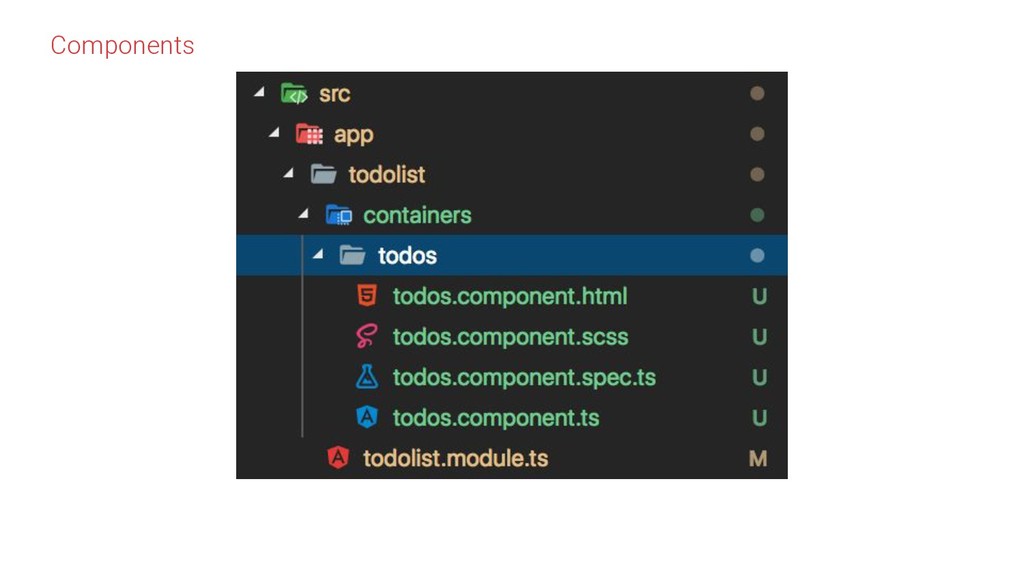The image size is (1024, 576).
Task: Click the Components slide heading
Action: click(x=122, y=45)
